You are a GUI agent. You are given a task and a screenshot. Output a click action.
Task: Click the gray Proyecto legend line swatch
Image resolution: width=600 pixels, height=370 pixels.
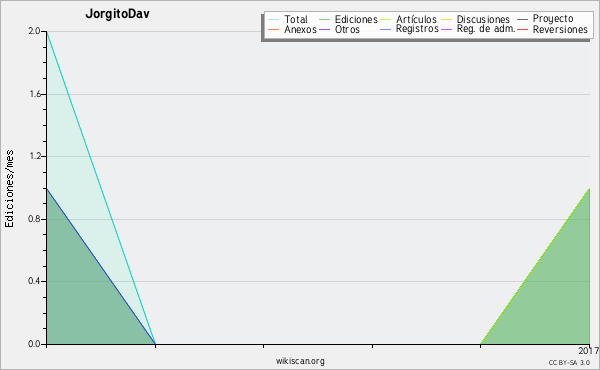523,20
